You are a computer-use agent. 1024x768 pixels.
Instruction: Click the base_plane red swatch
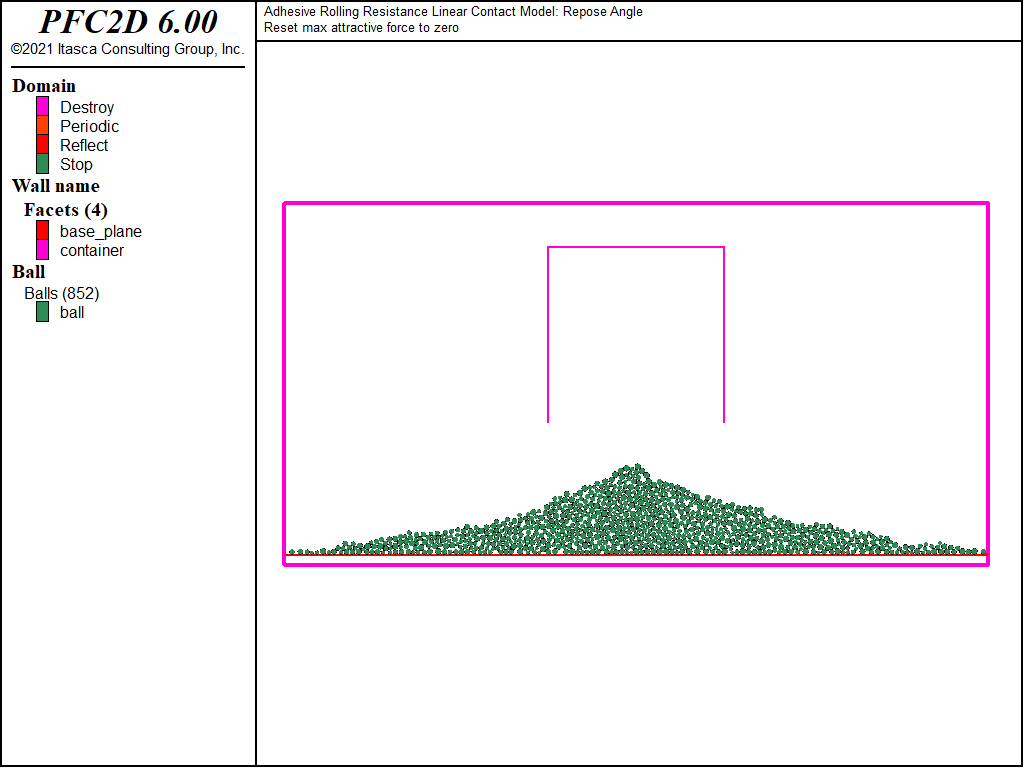(42, 231)
